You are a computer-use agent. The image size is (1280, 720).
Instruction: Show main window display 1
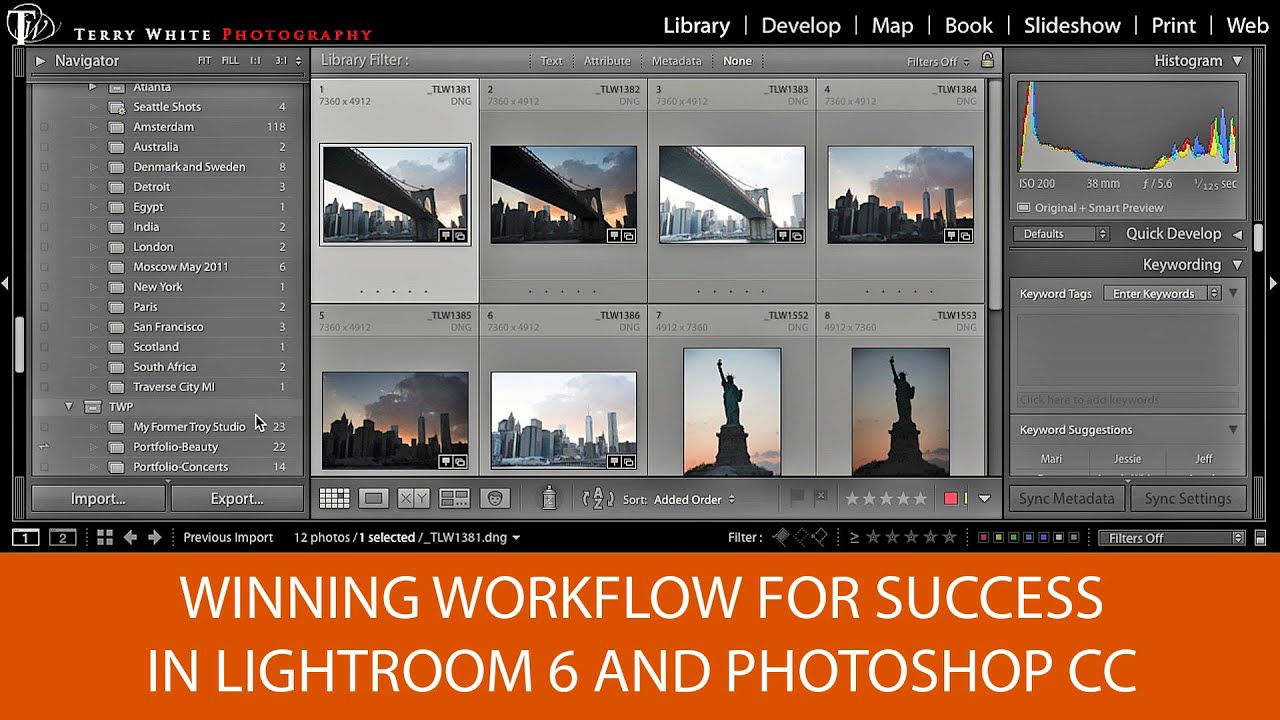25,538
